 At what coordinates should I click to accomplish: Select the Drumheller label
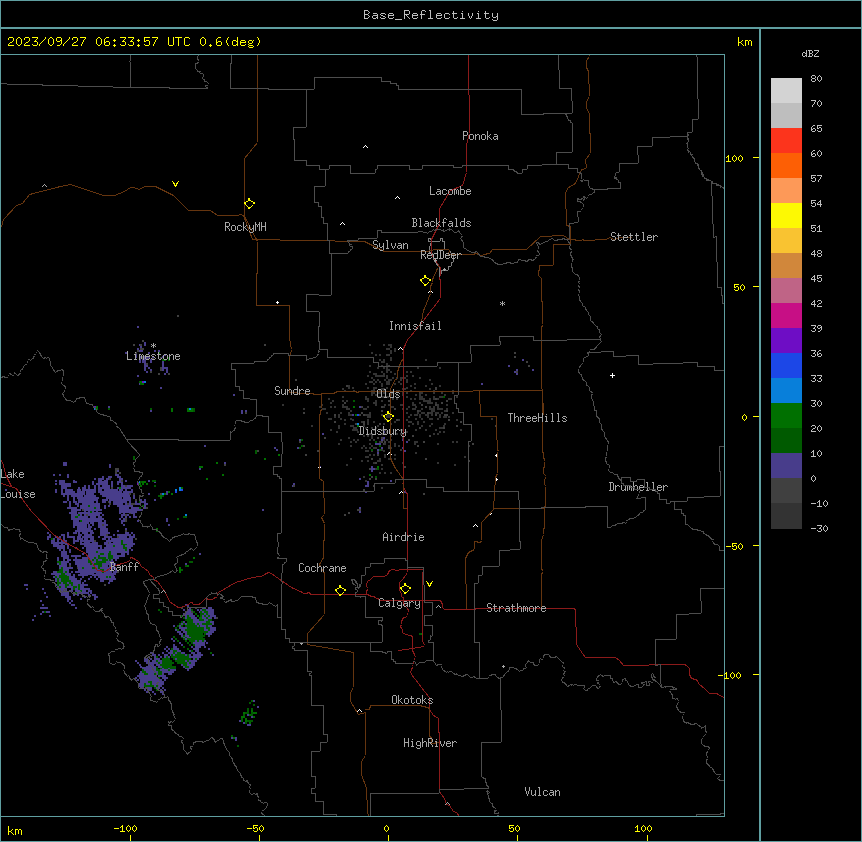638,487
